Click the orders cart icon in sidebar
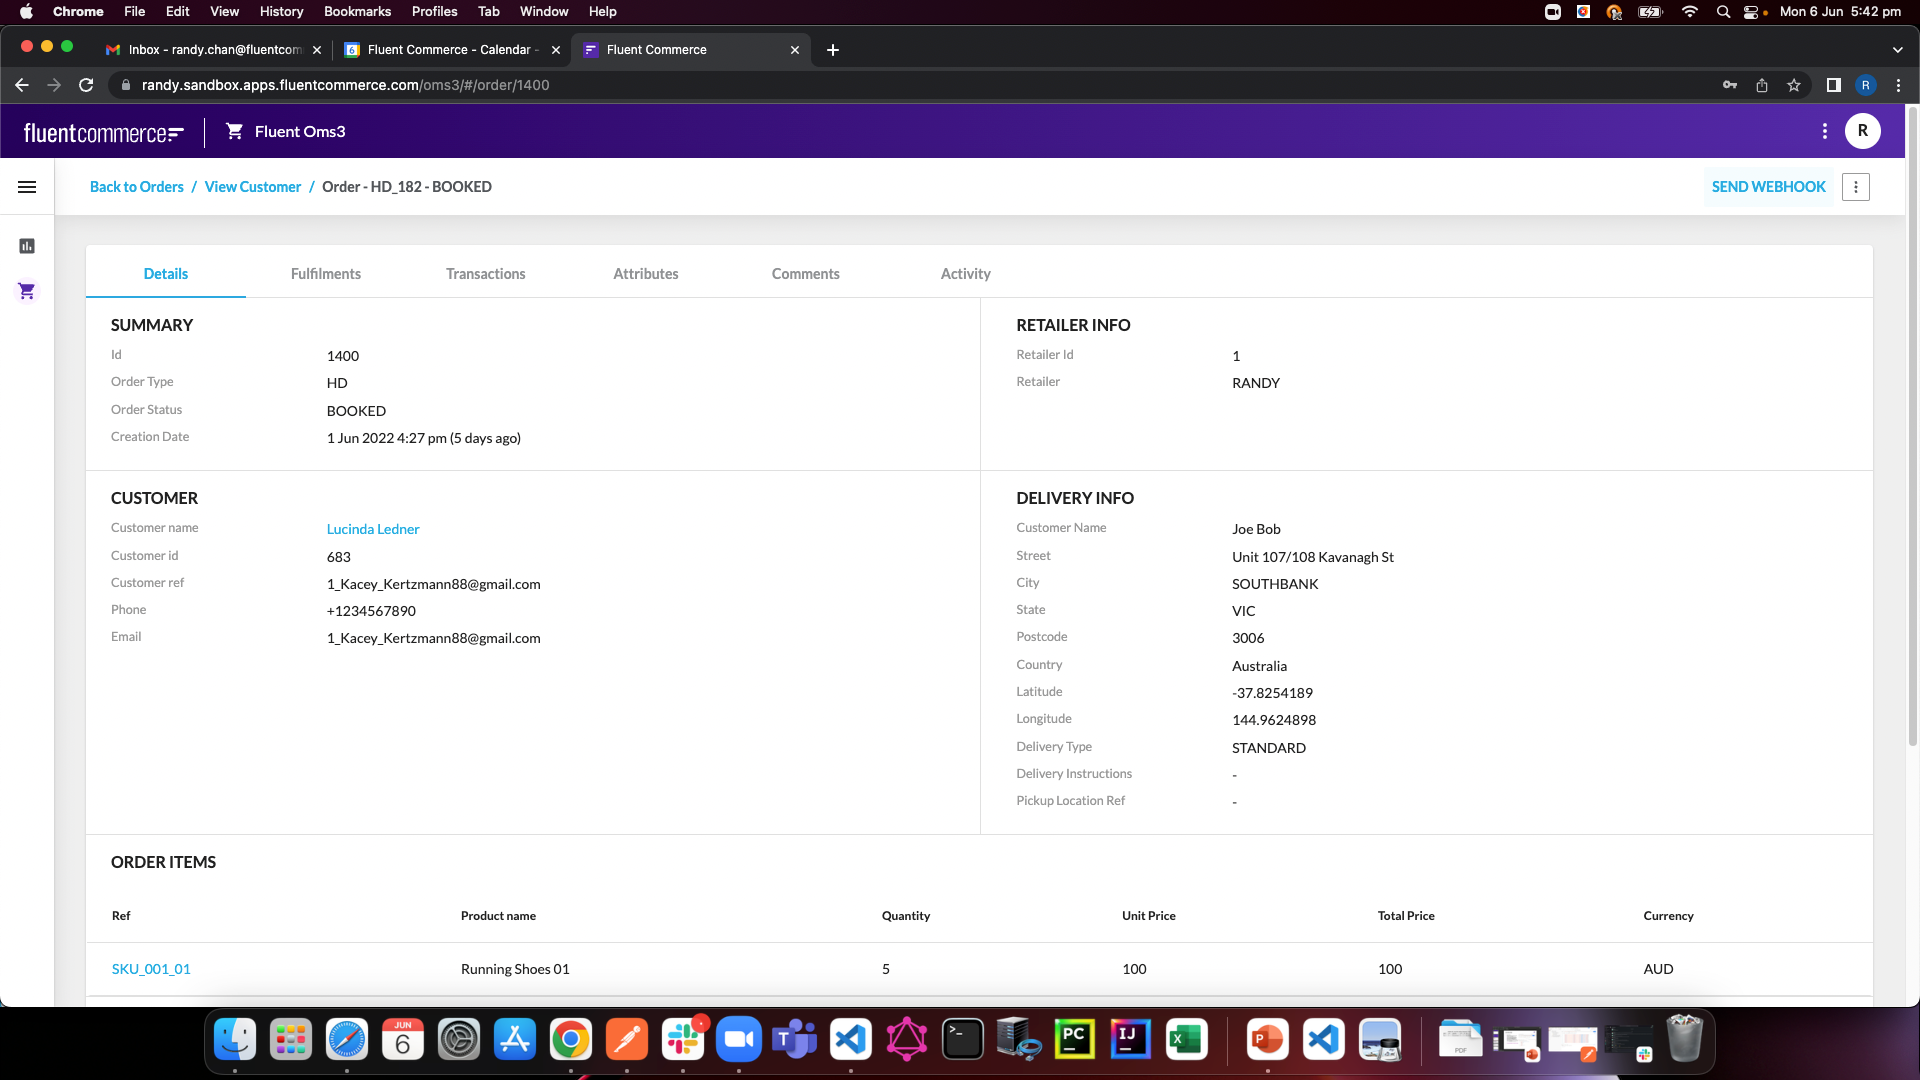 click(x=26, y=291)
